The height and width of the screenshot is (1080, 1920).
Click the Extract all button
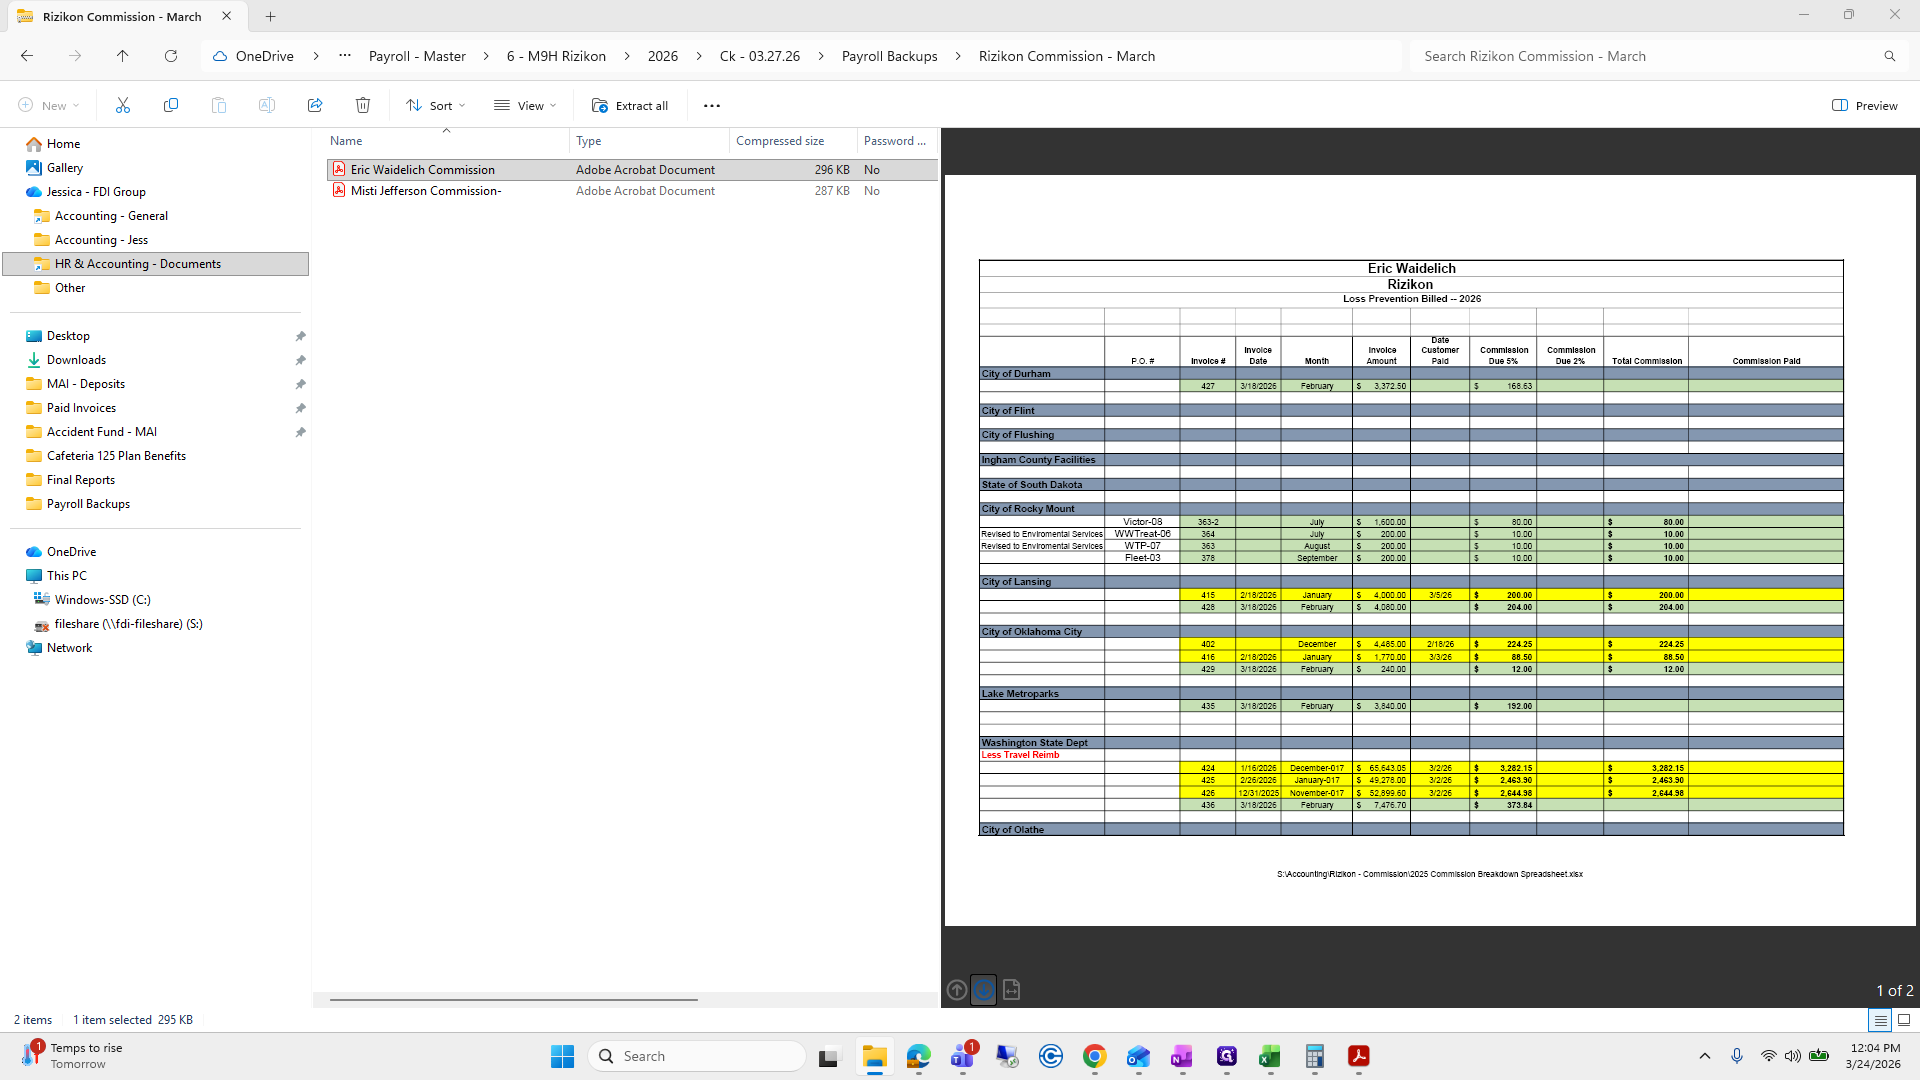point(630,105)
